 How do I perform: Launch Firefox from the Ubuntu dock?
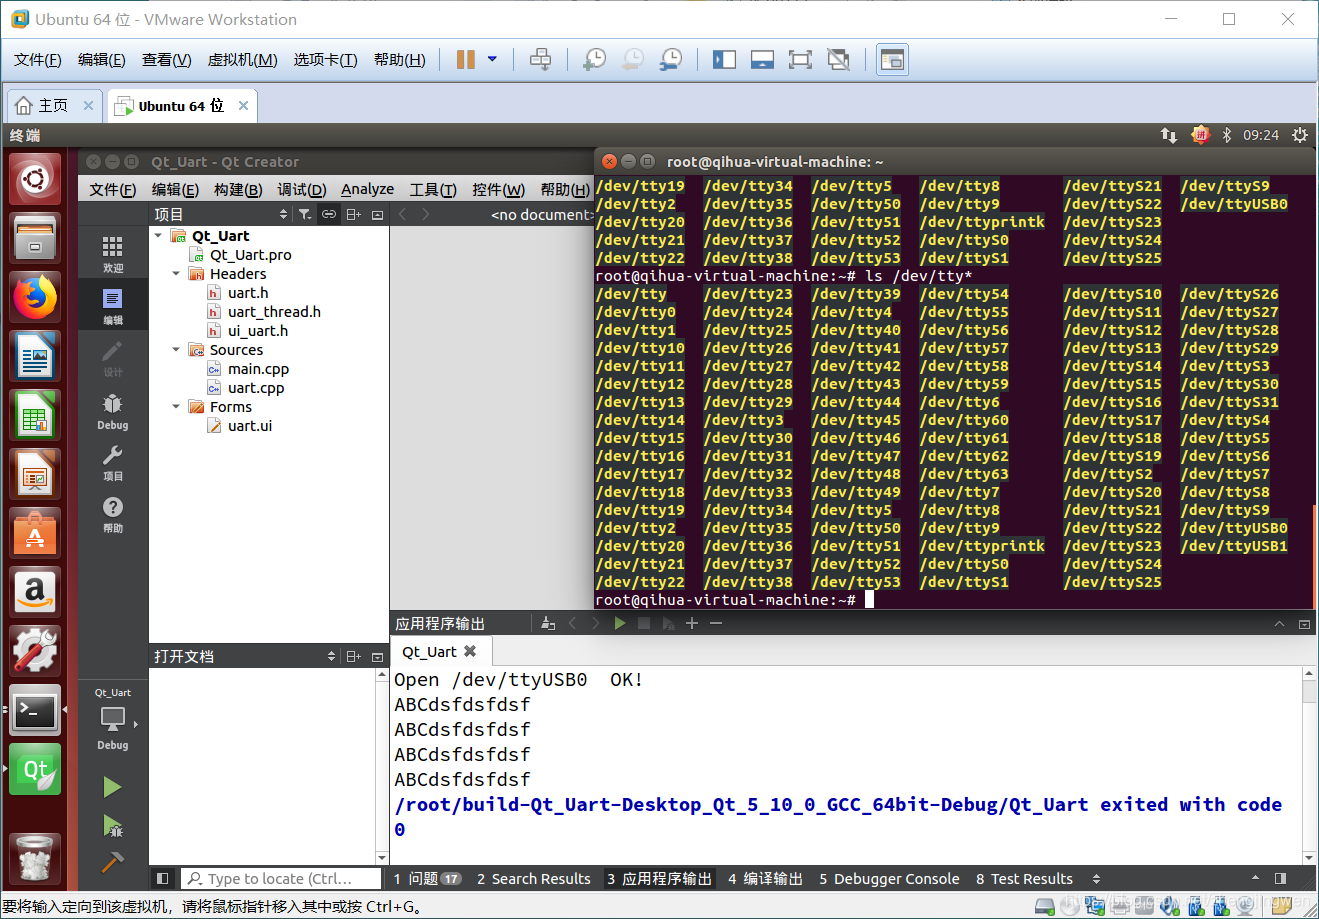(x=35, y=297)
